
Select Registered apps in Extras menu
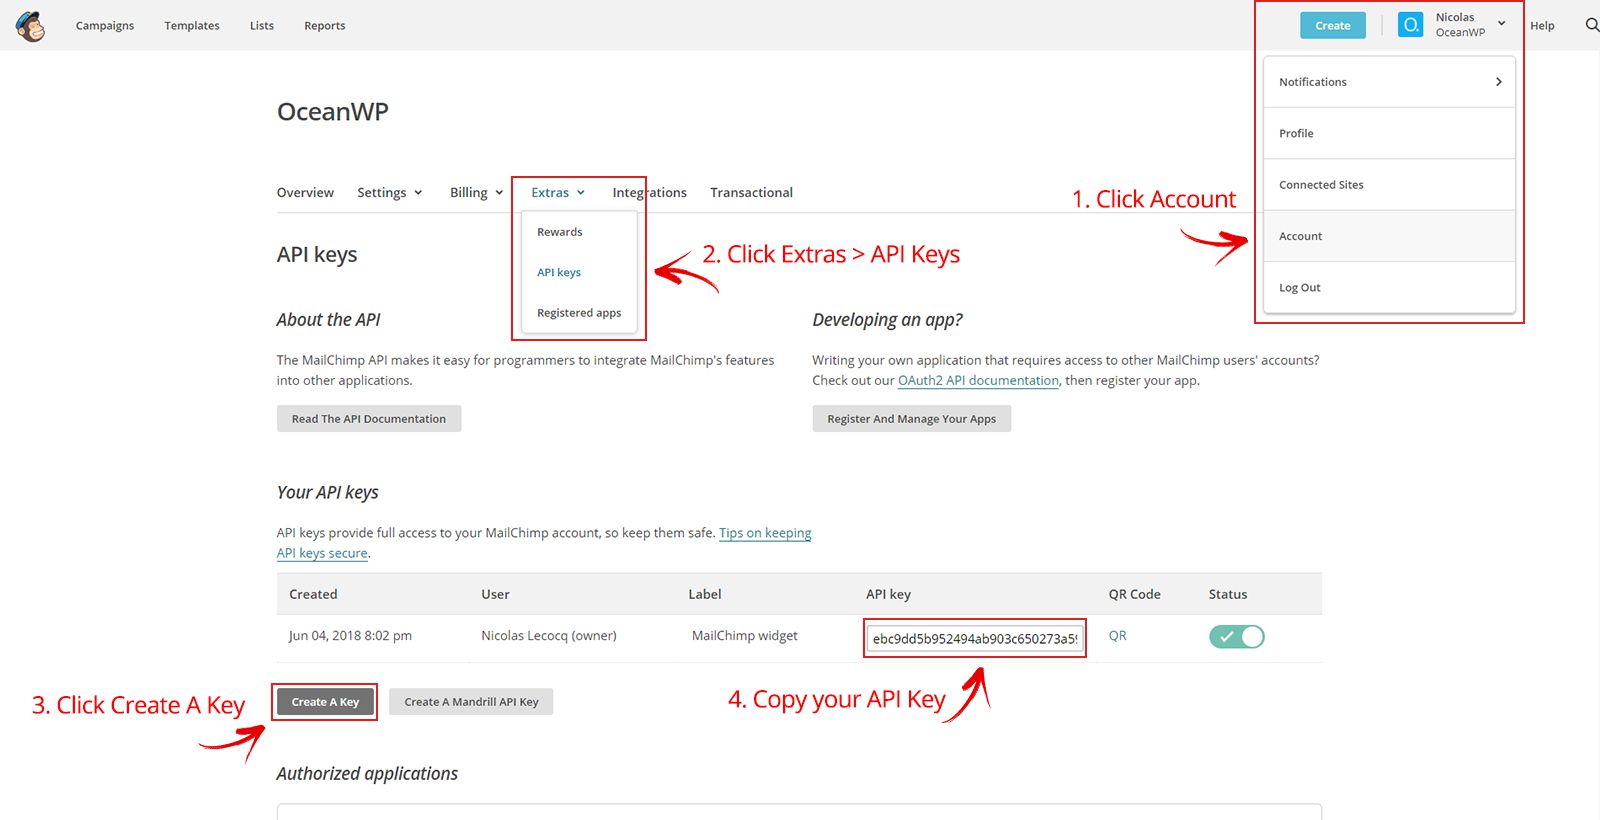(579, 313)
